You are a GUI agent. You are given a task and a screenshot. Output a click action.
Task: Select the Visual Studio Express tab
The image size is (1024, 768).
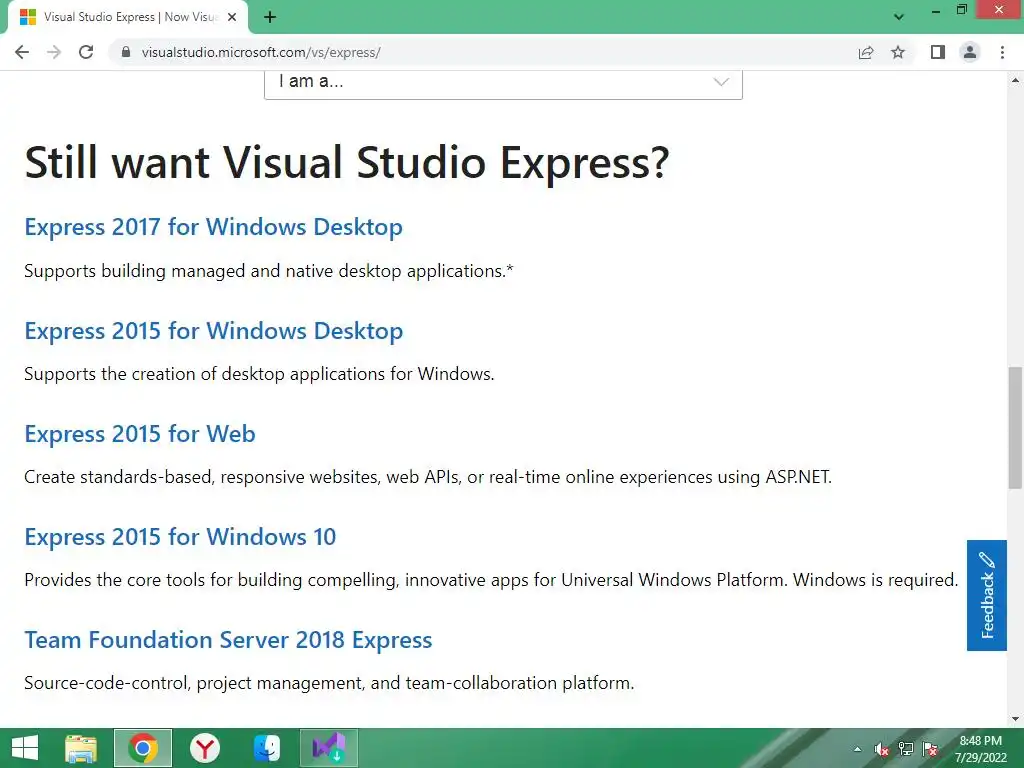coord(128,17)
